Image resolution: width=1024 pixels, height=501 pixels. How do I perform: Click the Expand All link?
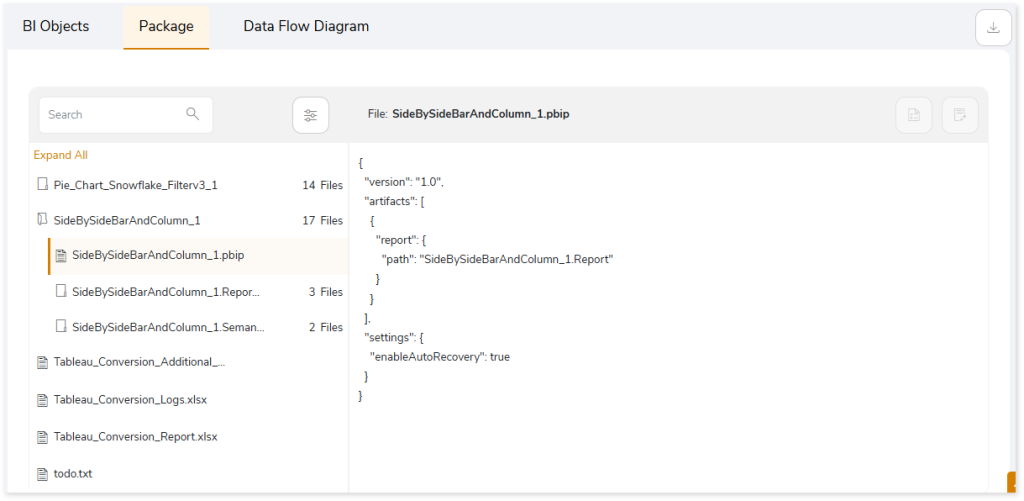[x=61, y=155]
